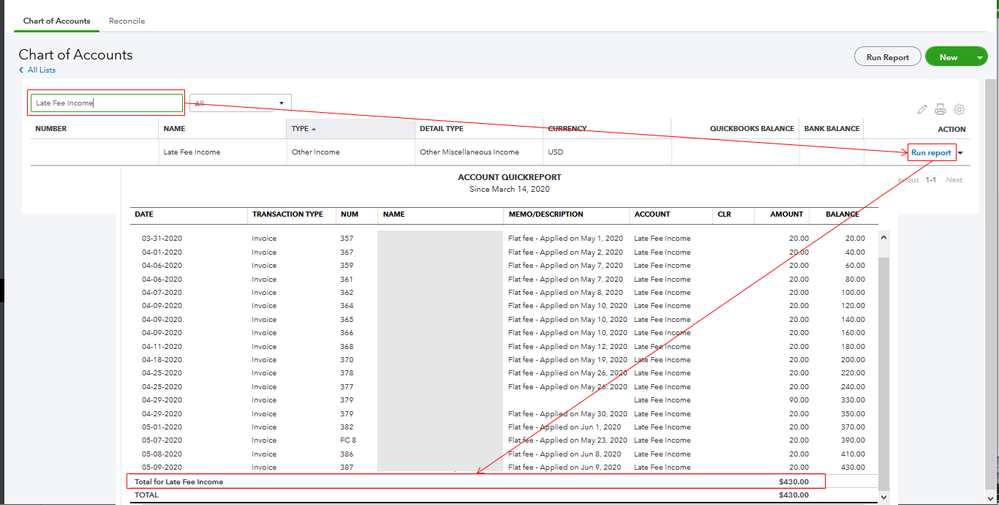Open the settings gear icon

pyautogui.click(x=959, y=110)
